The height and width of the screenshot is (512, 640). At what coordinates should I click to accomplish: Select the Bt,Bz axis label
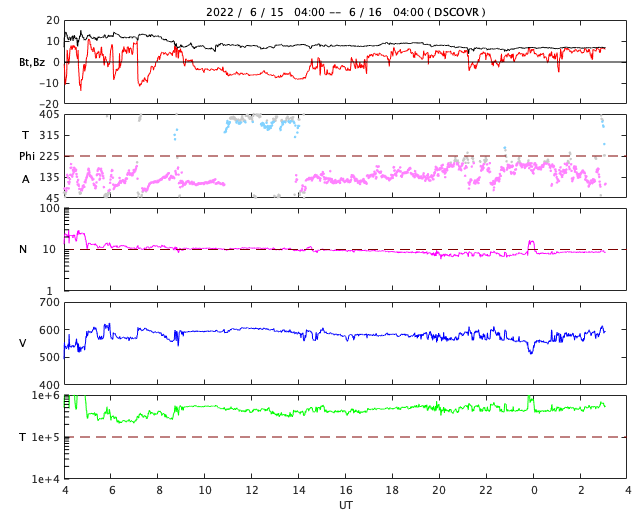tap(32, 62)
